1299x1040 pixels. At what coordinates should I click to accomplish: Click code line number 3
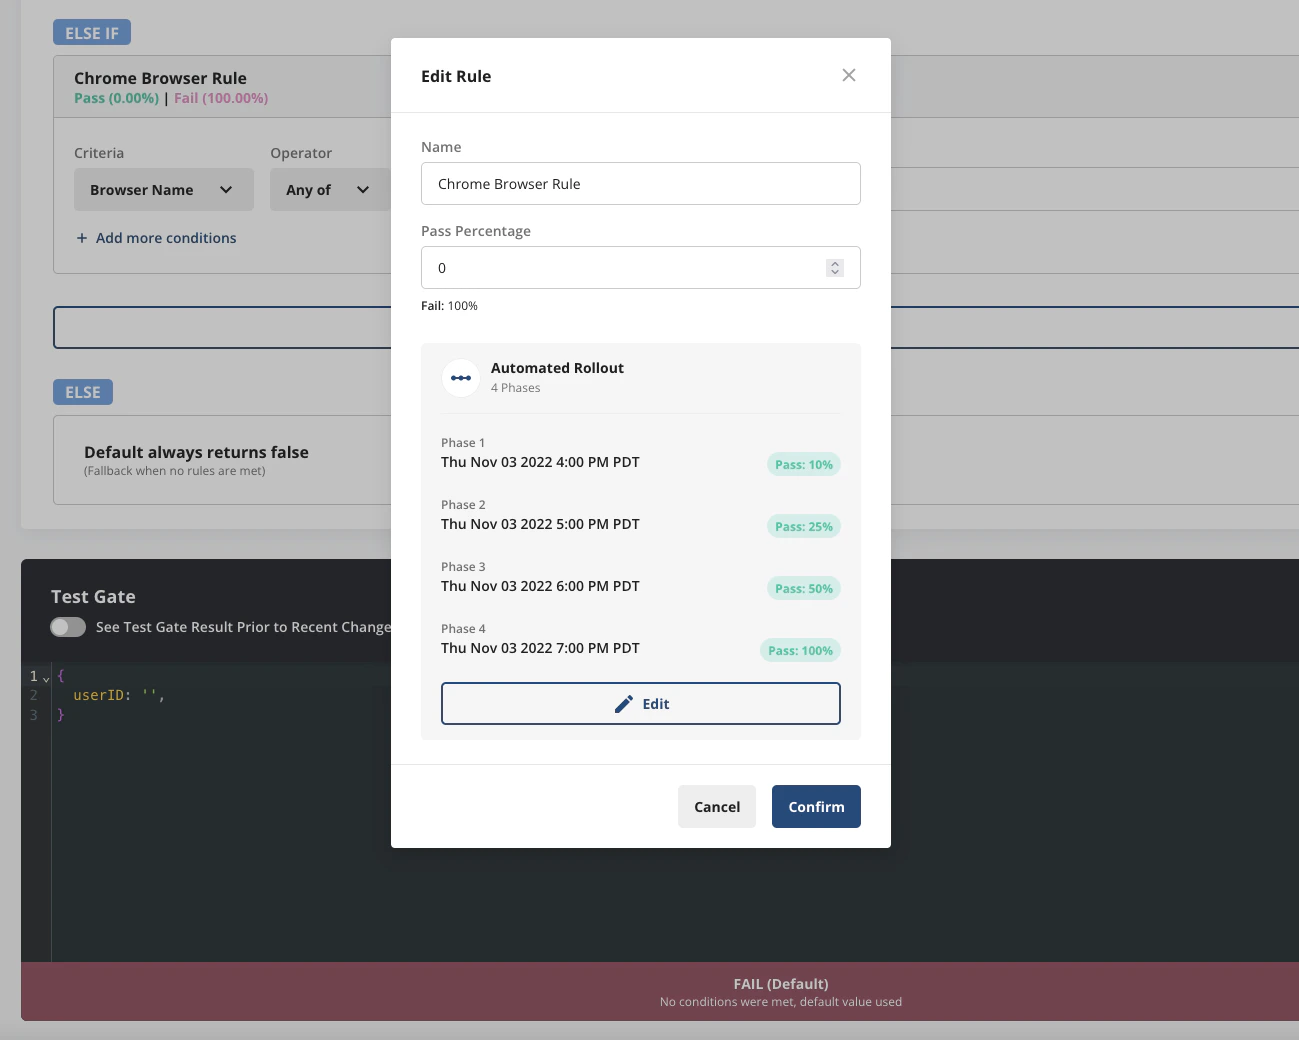click(x=34, y=715)
